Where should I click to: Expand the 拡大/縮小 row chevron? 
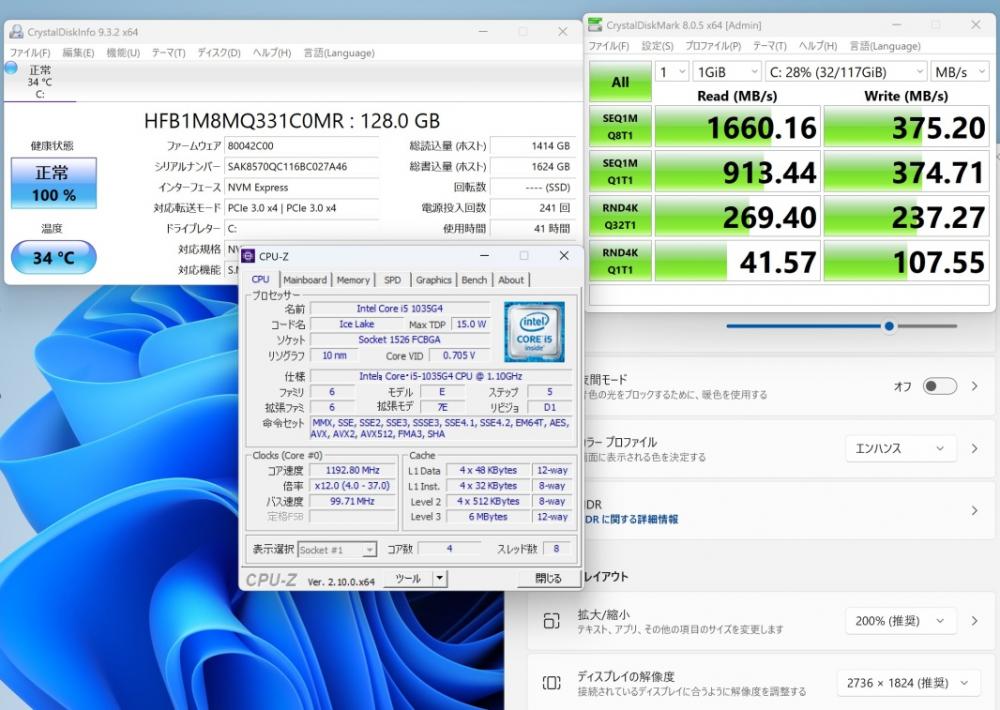[x=974, y=621]
